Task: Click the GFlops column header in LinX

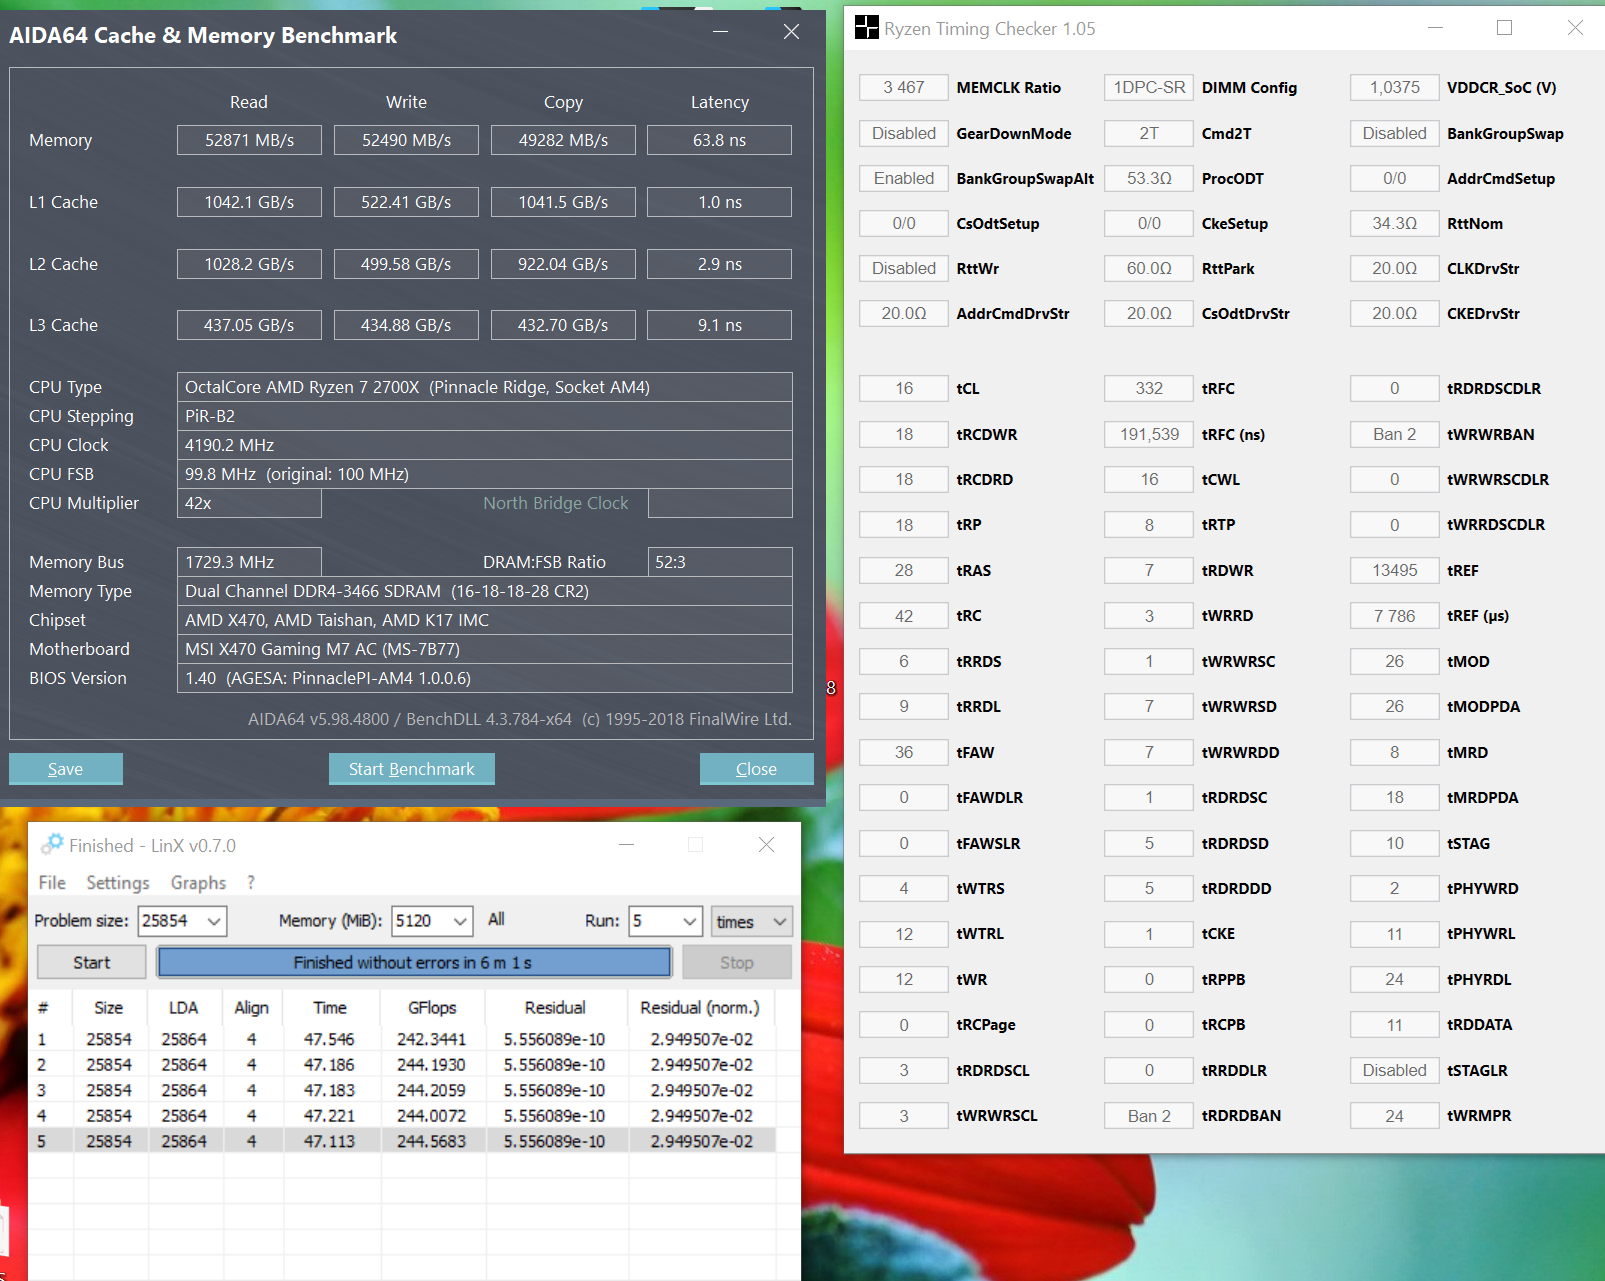Action: click(432, 1008)
